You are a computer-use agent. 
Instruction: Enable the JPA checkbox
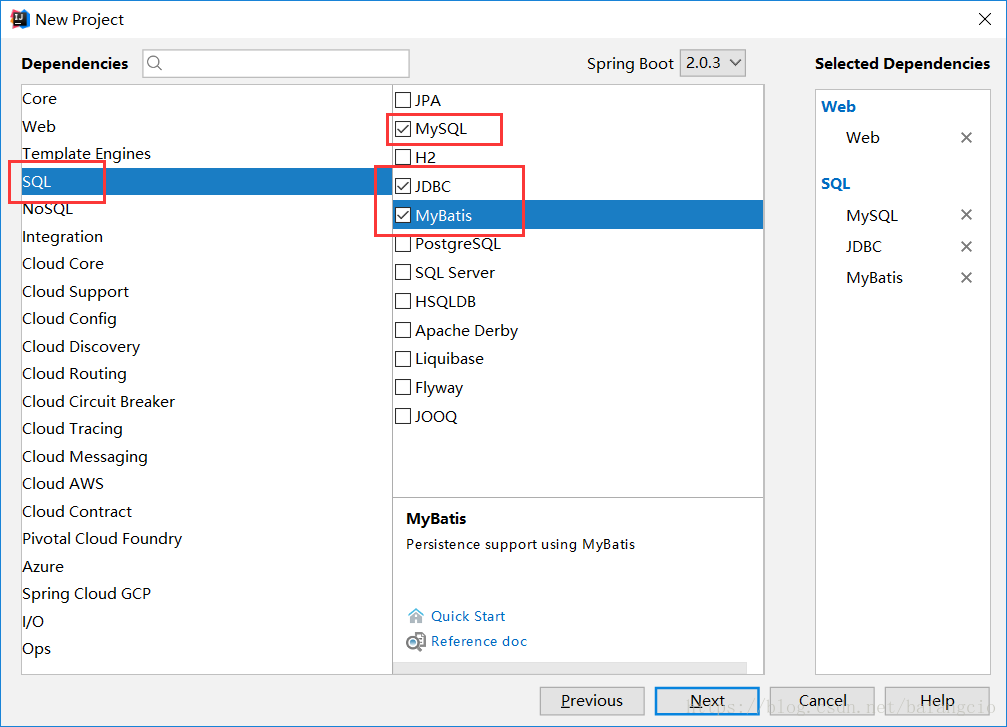(403, 100)
